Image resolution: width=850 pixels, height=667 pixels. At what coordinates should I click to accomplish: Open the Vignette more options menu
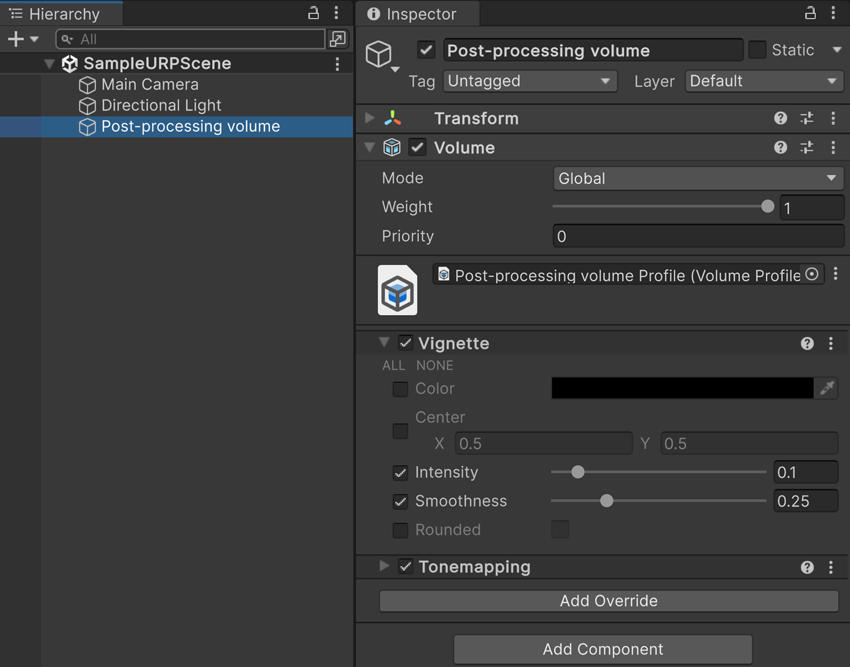[x=830, y=343]
